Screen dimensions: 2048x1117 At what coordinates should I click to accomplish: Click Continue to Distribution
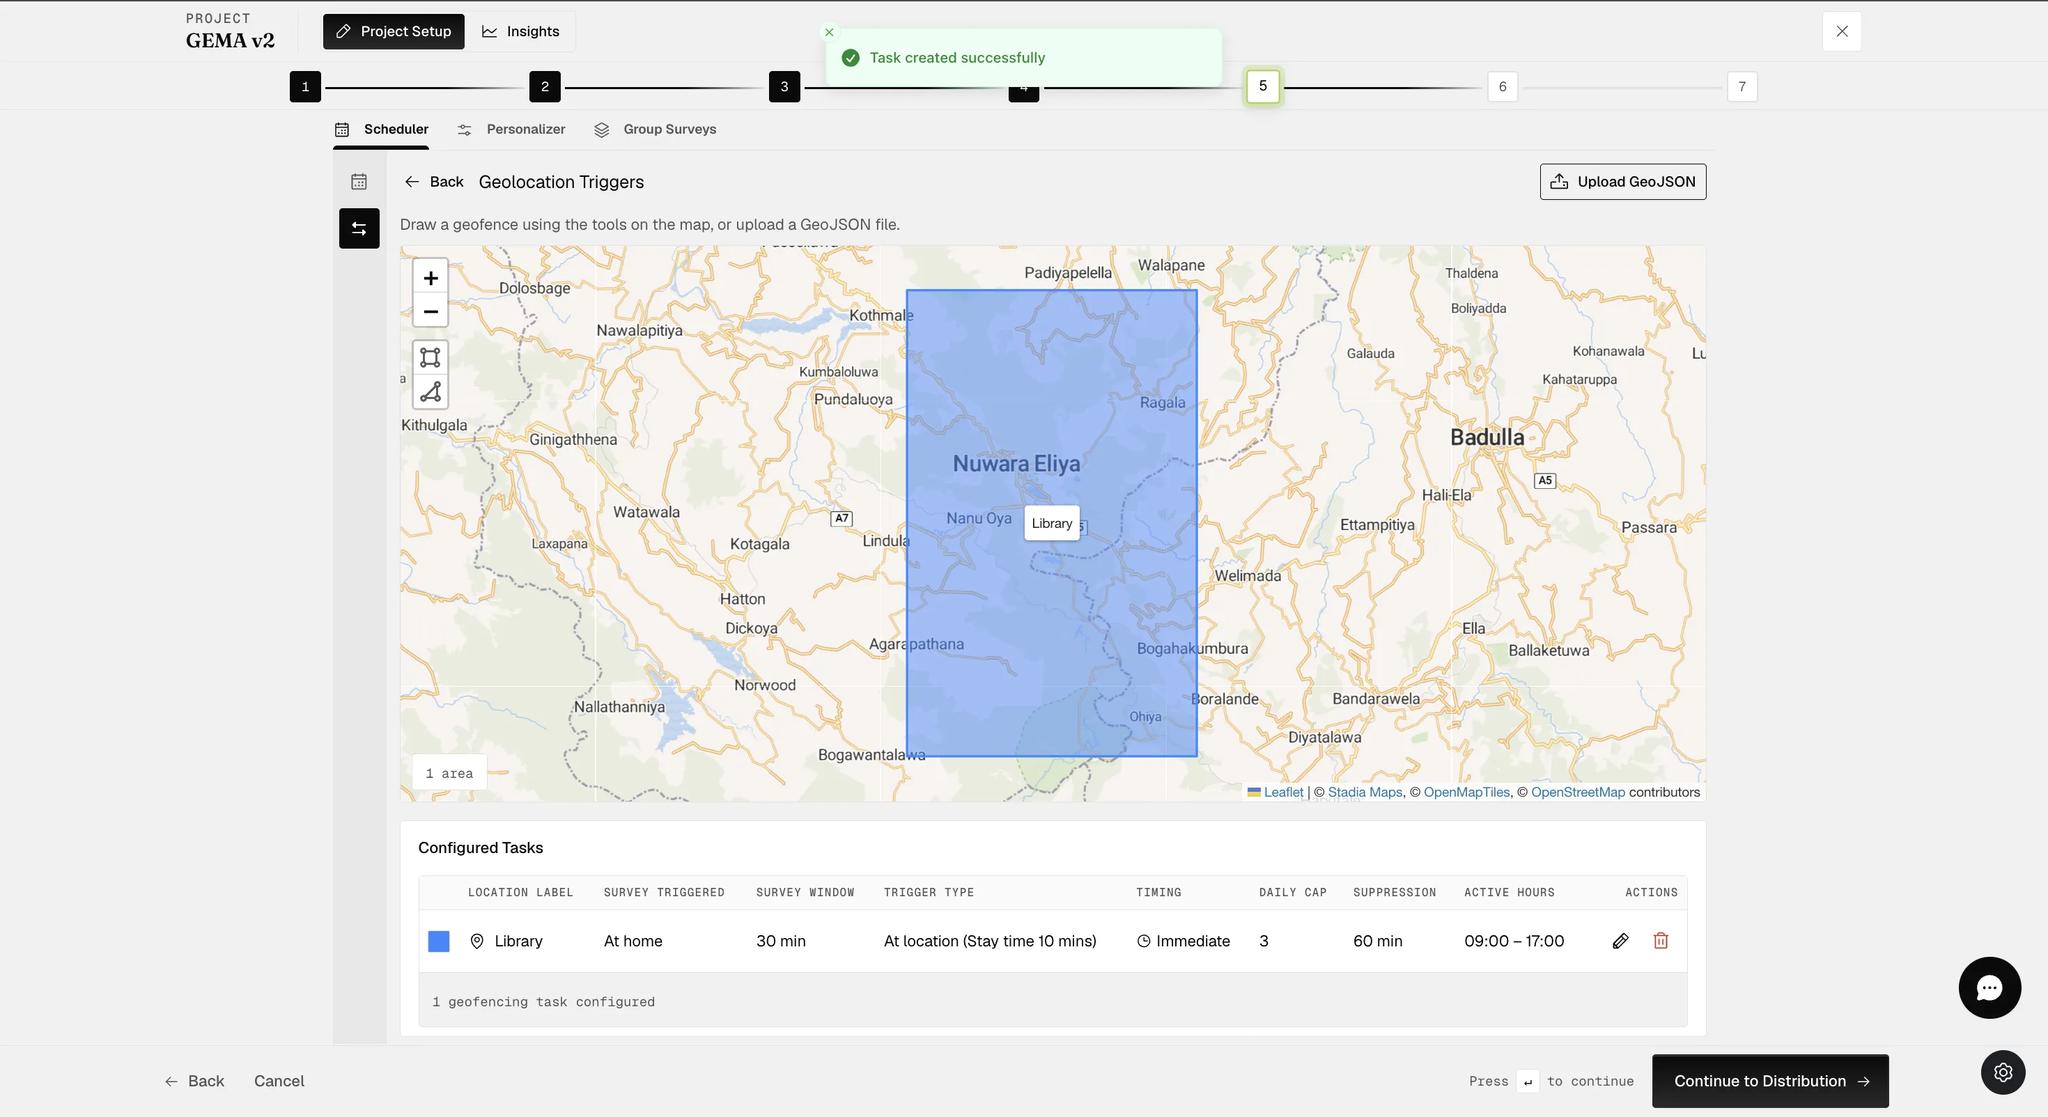pos(1770,1081)
